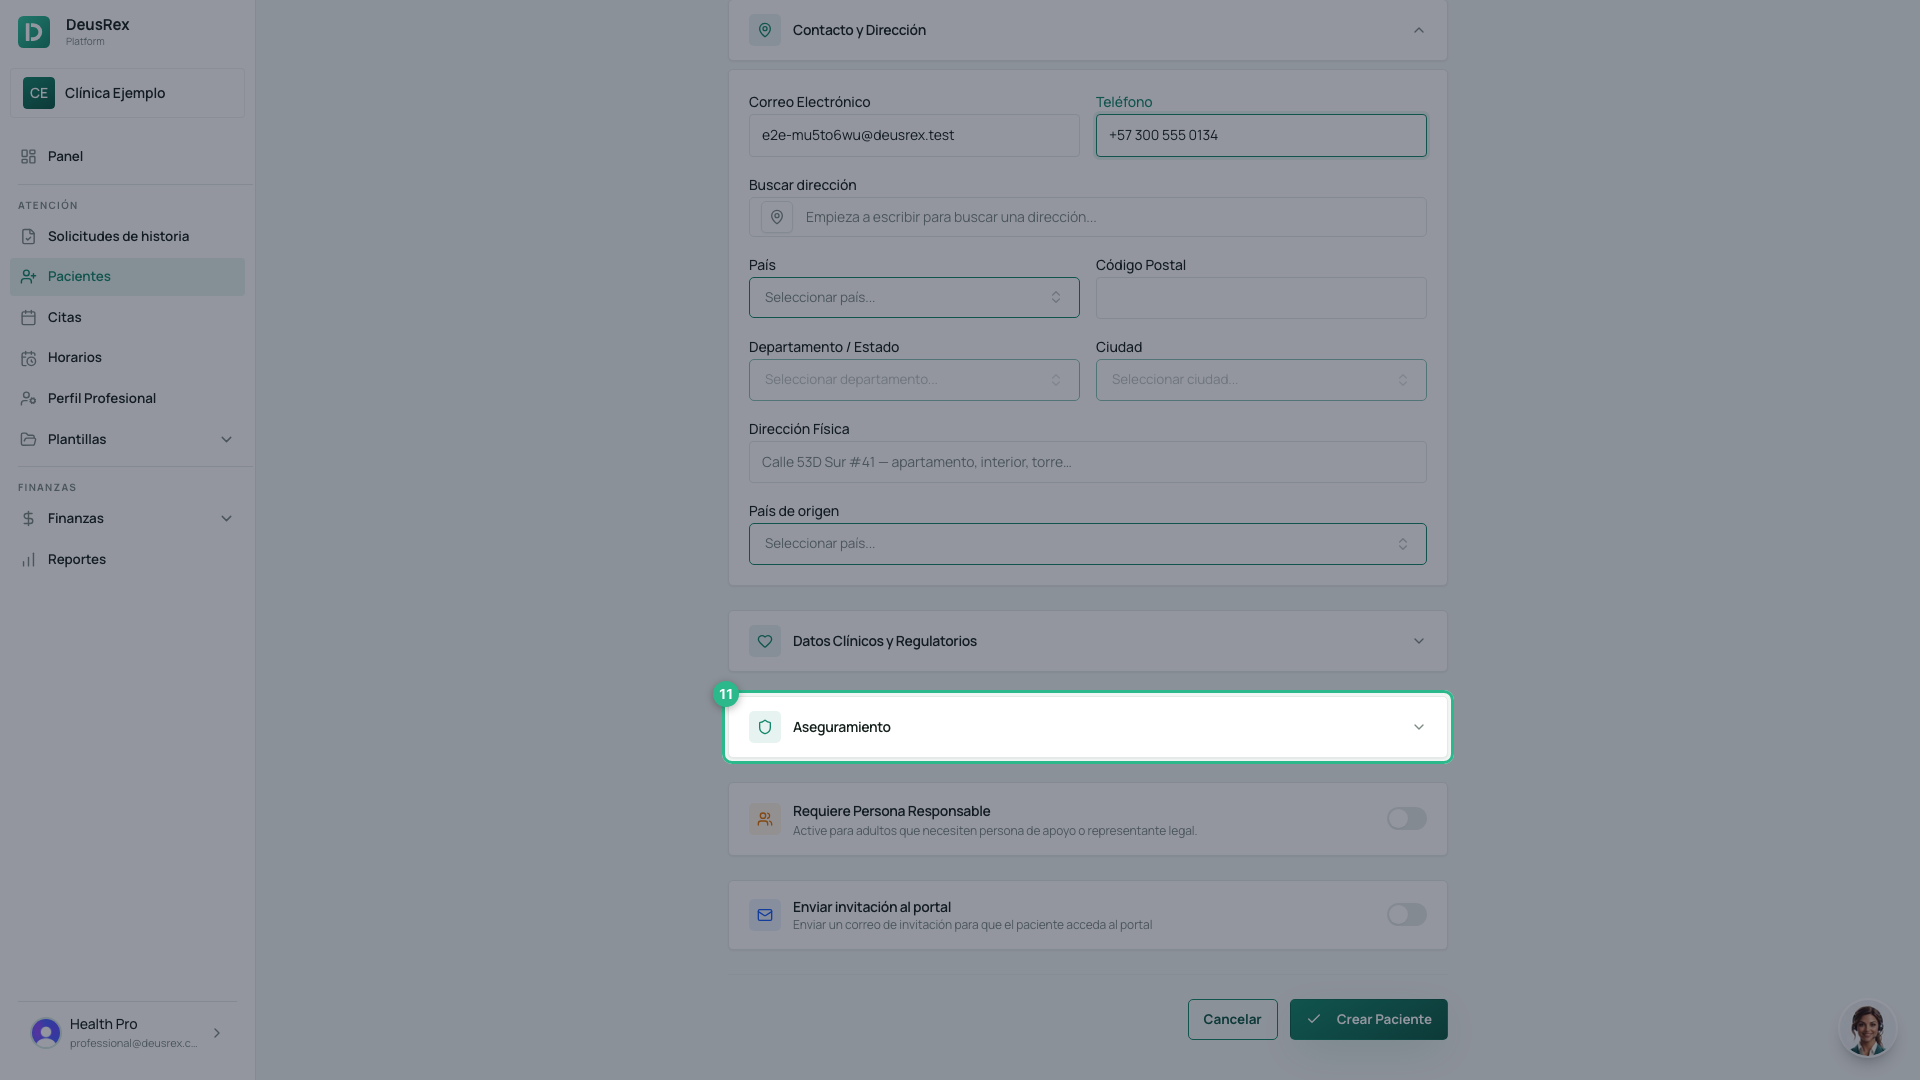Screen dimensions: 1920x1080
Task: Click the Crear Paciente button
Action: pos(1368,1019)
